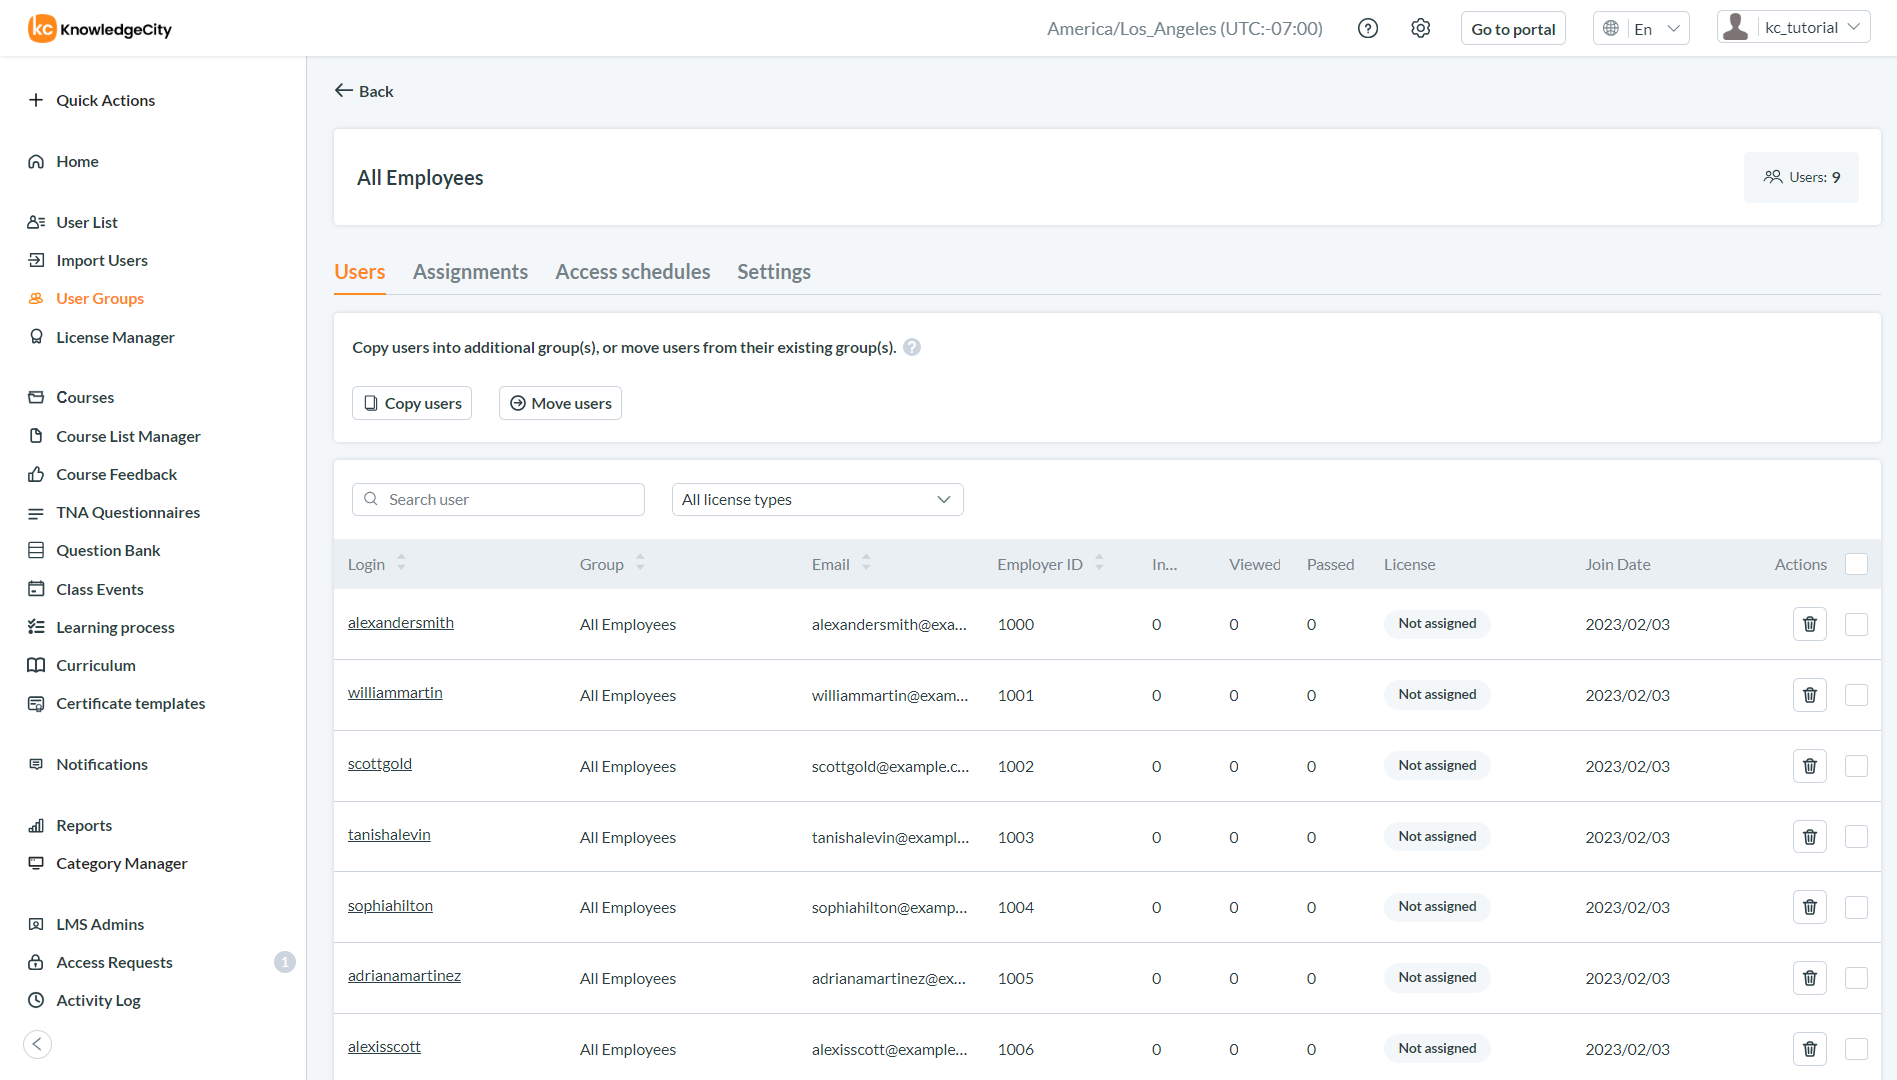Sort by Employer ID column arrows
Viewport: 1897px width, 1080px height.
[x=1099, y=564]
